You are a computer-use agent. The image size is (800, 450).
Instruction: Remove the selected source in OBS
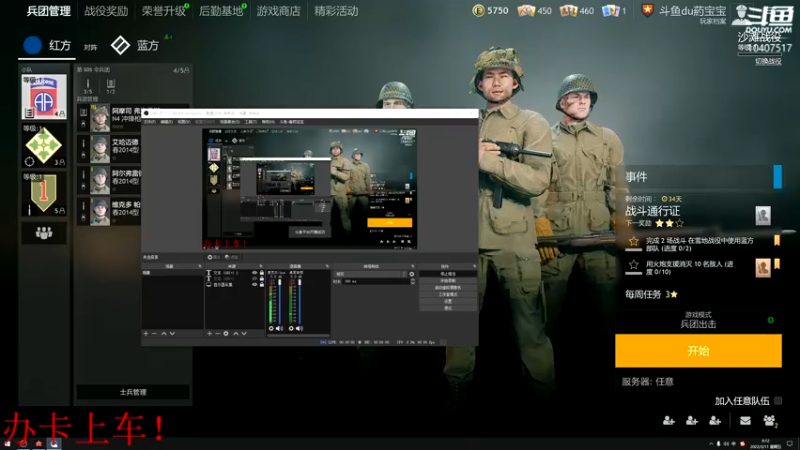[217, 334]
